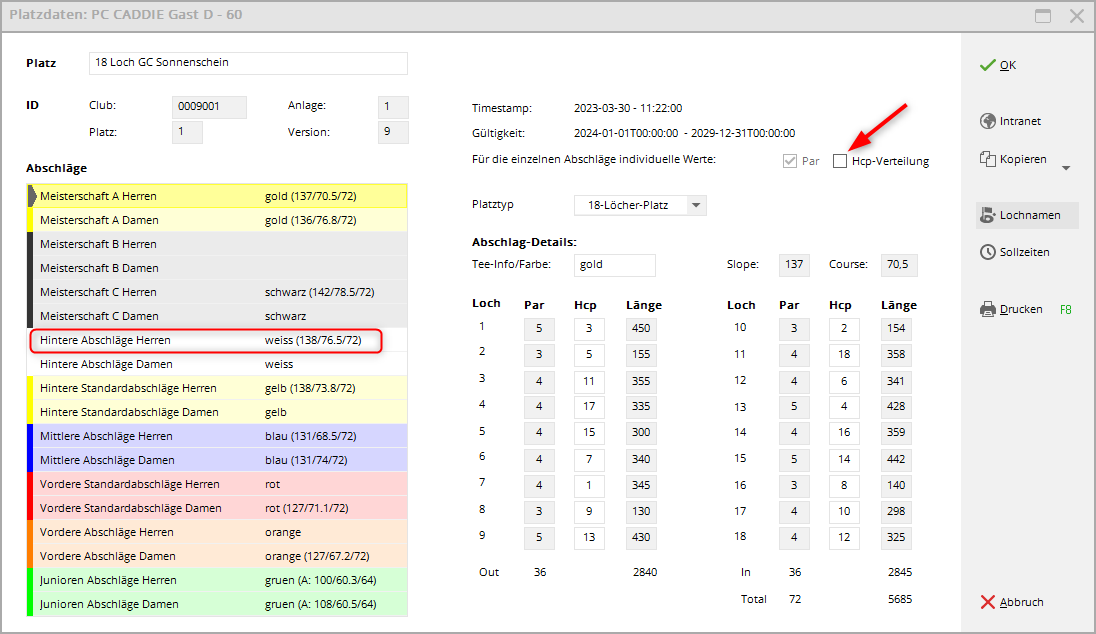The image size is (1096, 634).
Task: Click the Hcp field for hole 1
Action: [589, 329]
